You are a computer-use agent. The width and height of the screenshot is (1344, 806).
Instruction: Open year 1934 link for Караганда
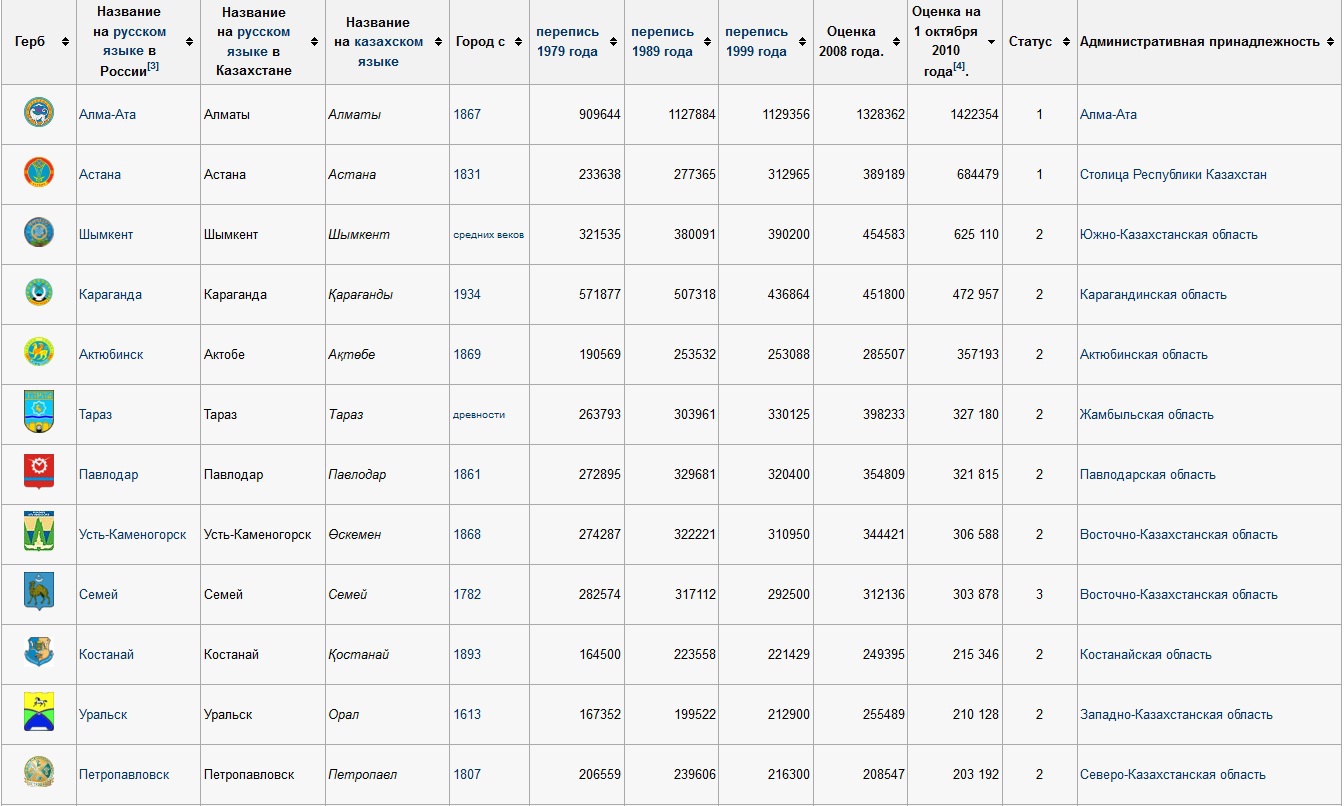point(467,294)
